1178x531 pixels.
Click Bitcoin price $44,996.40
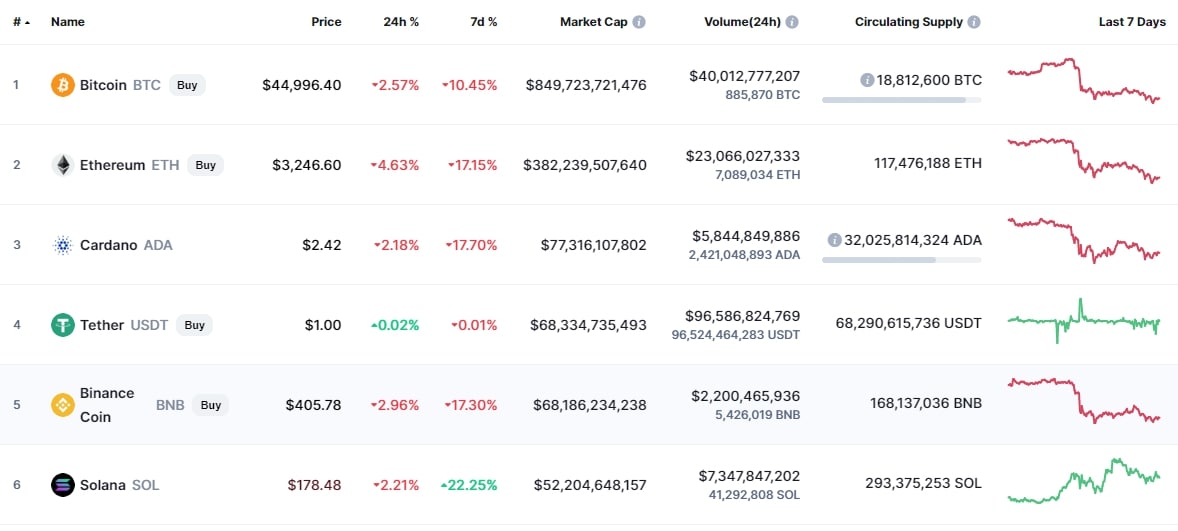click(301, 85)
